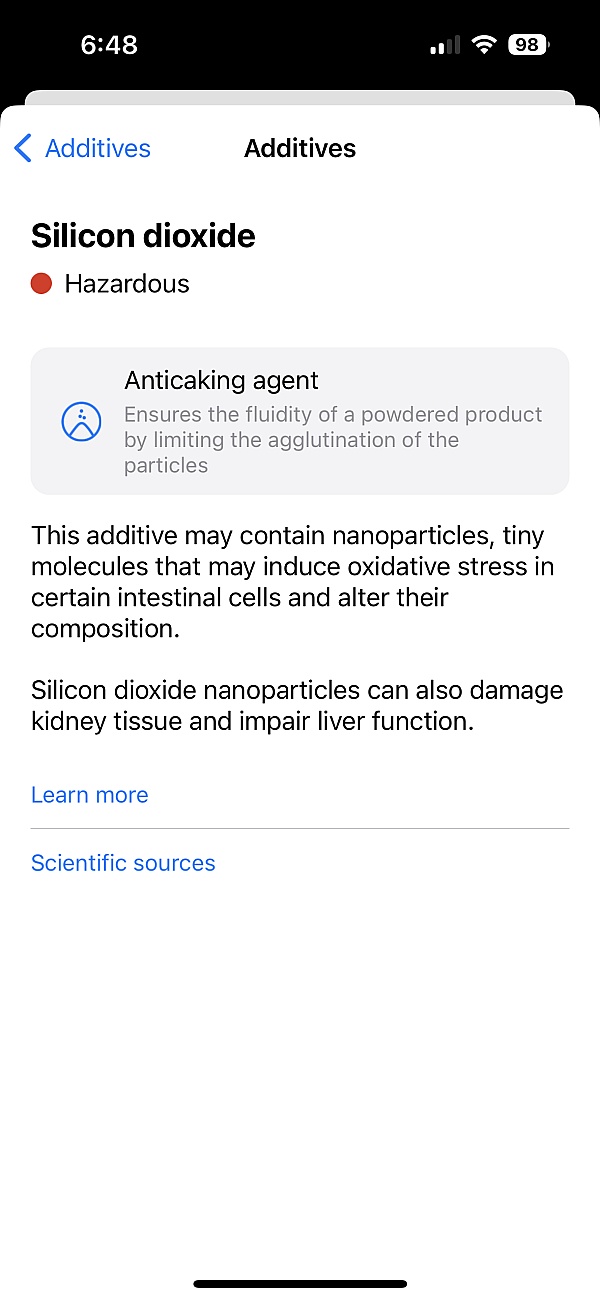Tap the Wi-Fi status icon
Viewport: 600px width, 1300px height.
[x=485, y=45]
